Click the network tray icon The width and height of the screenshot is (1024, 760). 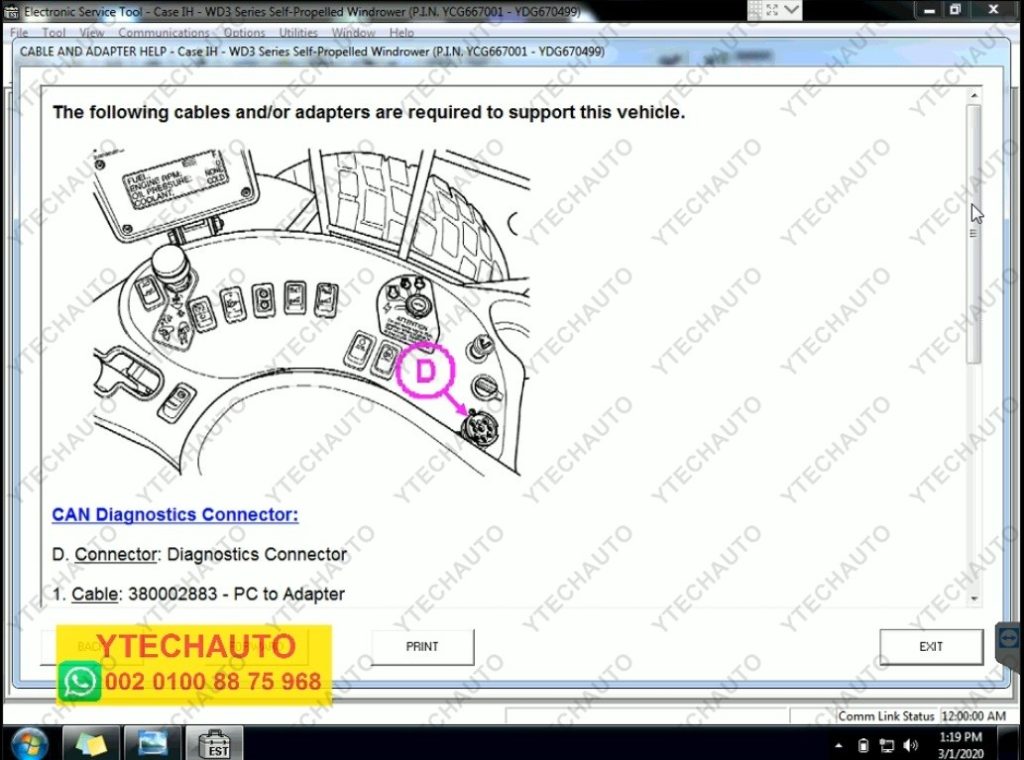[x=886, y=745]
